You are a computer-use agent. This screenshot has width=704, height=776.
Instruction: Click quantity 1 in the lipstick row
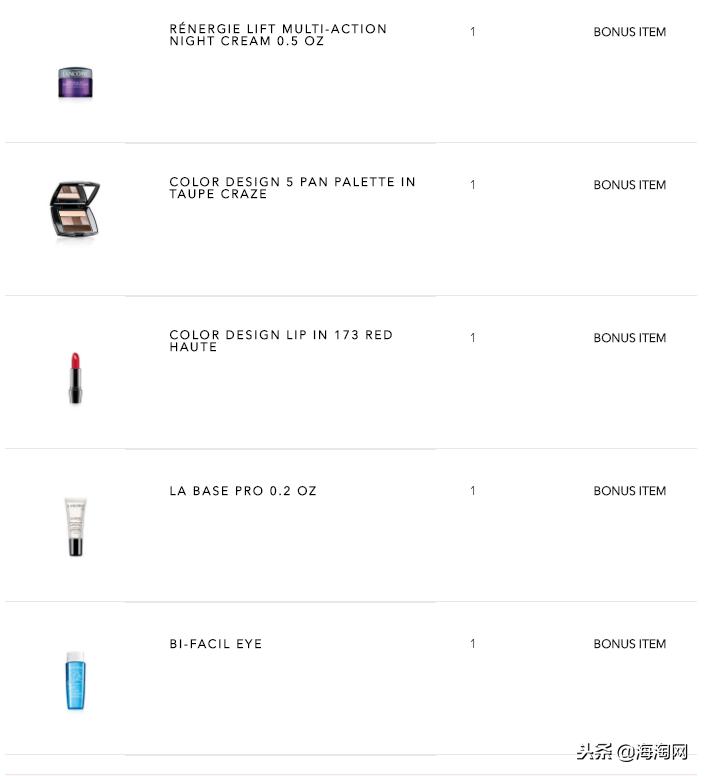pyautogui.click(x=473, y=338)
